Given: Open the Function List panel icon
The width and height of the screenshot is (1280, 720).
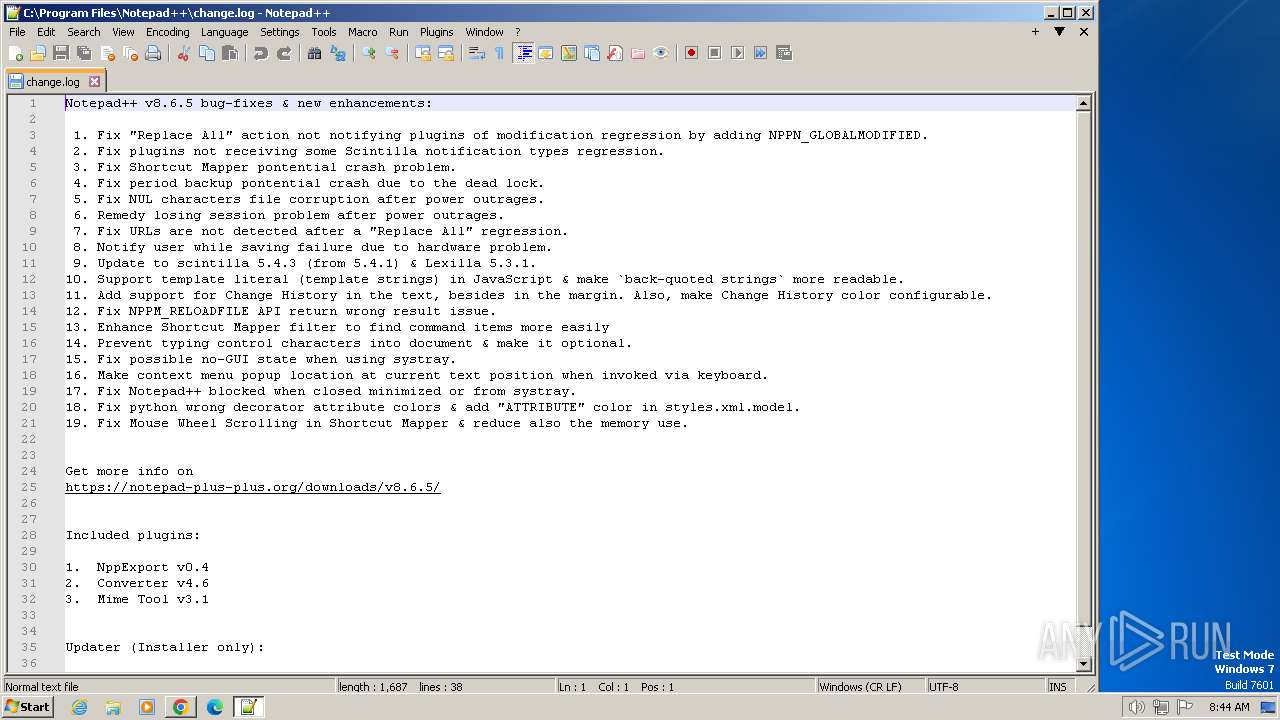Looking at the screenshot, I should [x=615, y=53].
